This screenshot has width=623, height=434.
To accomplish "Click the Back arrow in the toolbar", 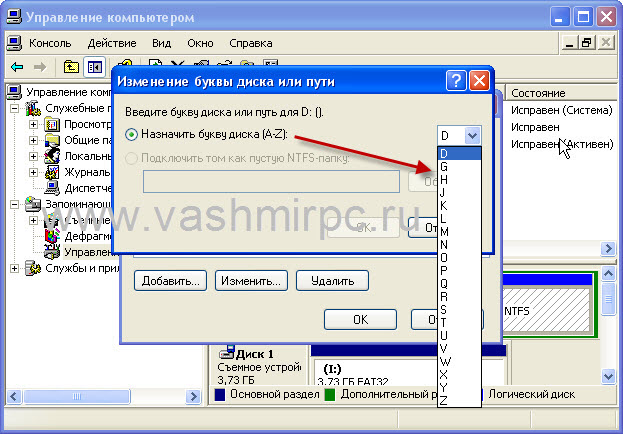I will coord(17,67).
